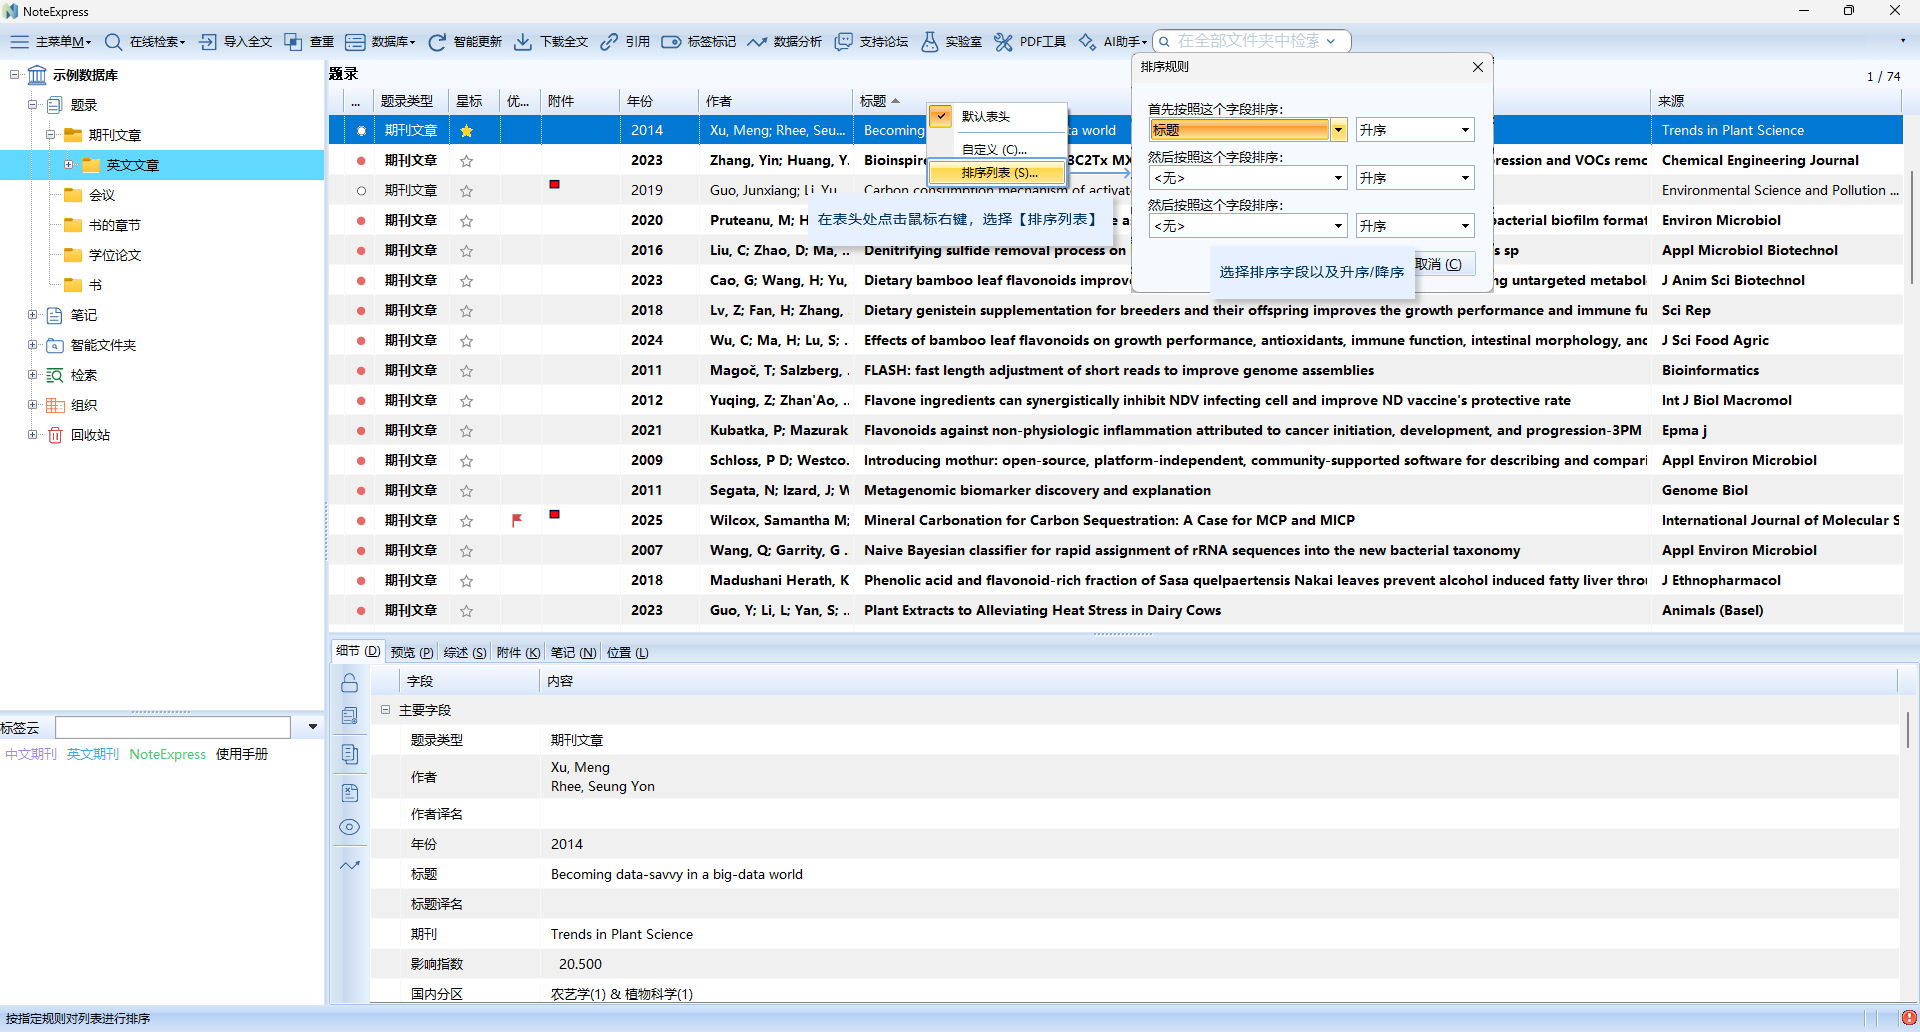The width and height of the screenshot is (1920, 1032).
Task: Close the 排序规则 dialog
Action: 1478,67
